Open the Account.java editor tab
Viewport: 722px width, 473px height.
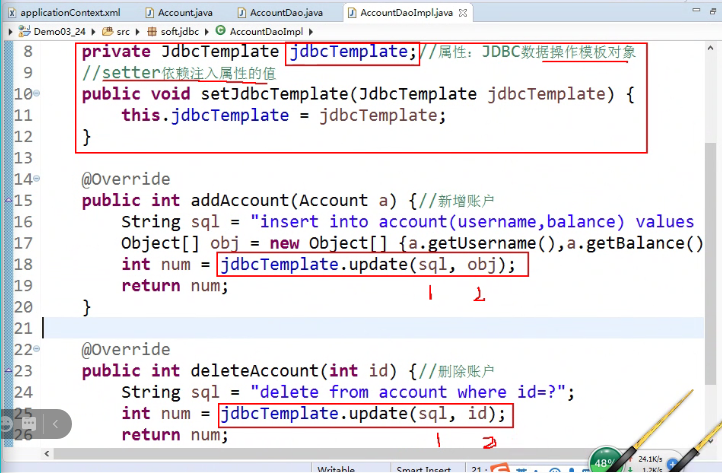179,12
